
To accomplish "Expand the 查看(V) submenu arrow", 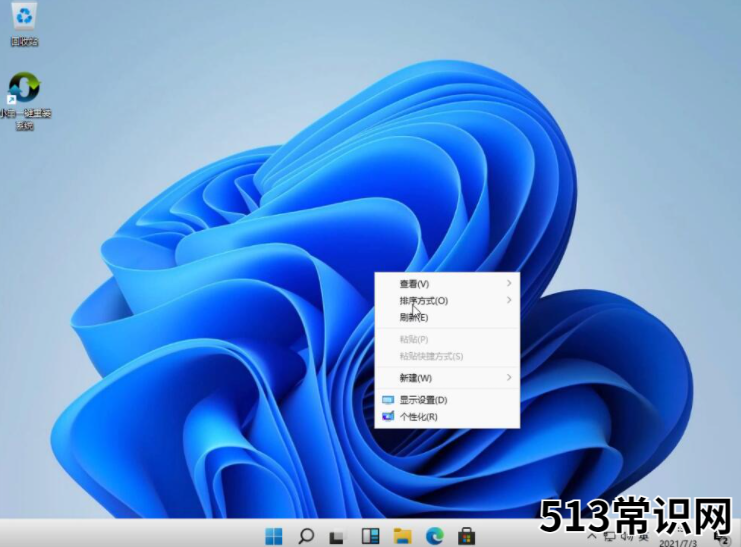I will coord(509,283).
